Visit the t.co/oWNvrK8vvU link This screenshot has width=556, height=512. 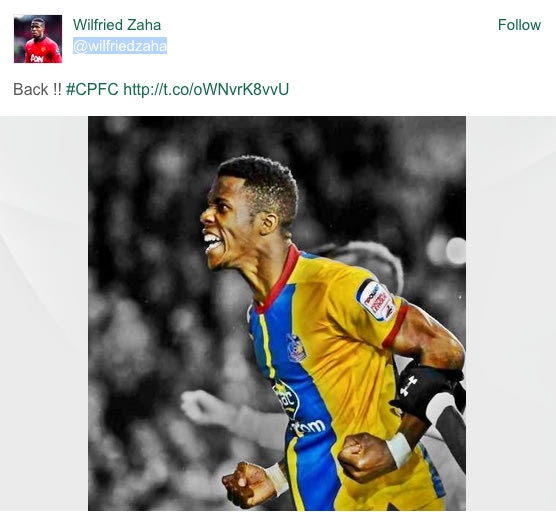206,89
